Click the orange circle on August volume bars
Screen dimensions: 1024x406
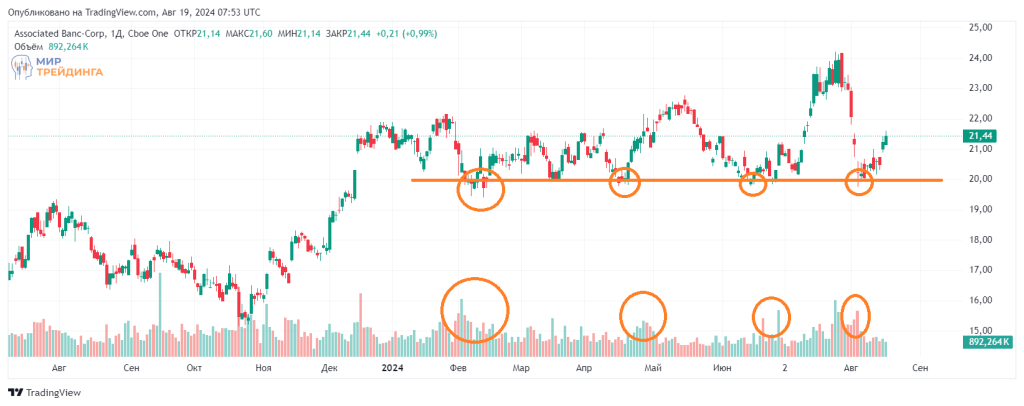[x=856, y=315]
